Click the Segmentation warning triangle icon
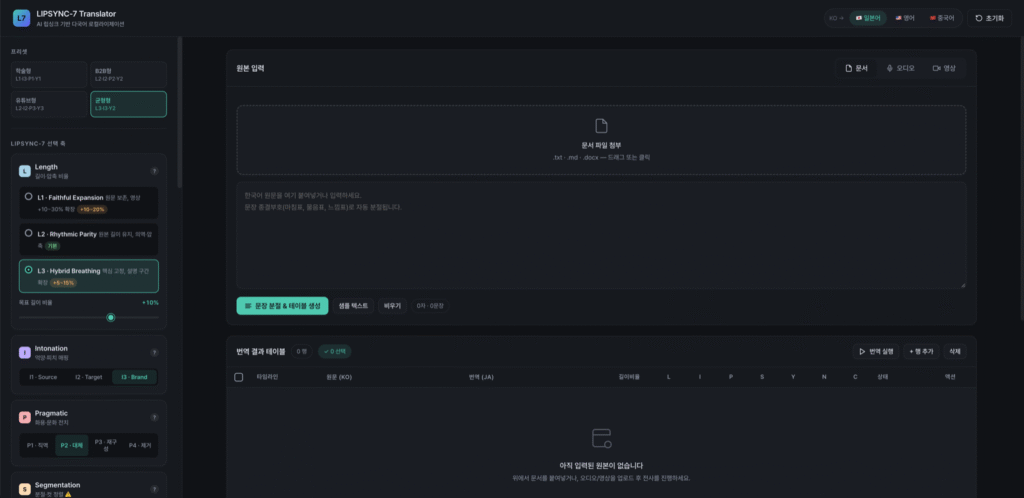This screenshot has width=1024, height=498. (68, 494)
